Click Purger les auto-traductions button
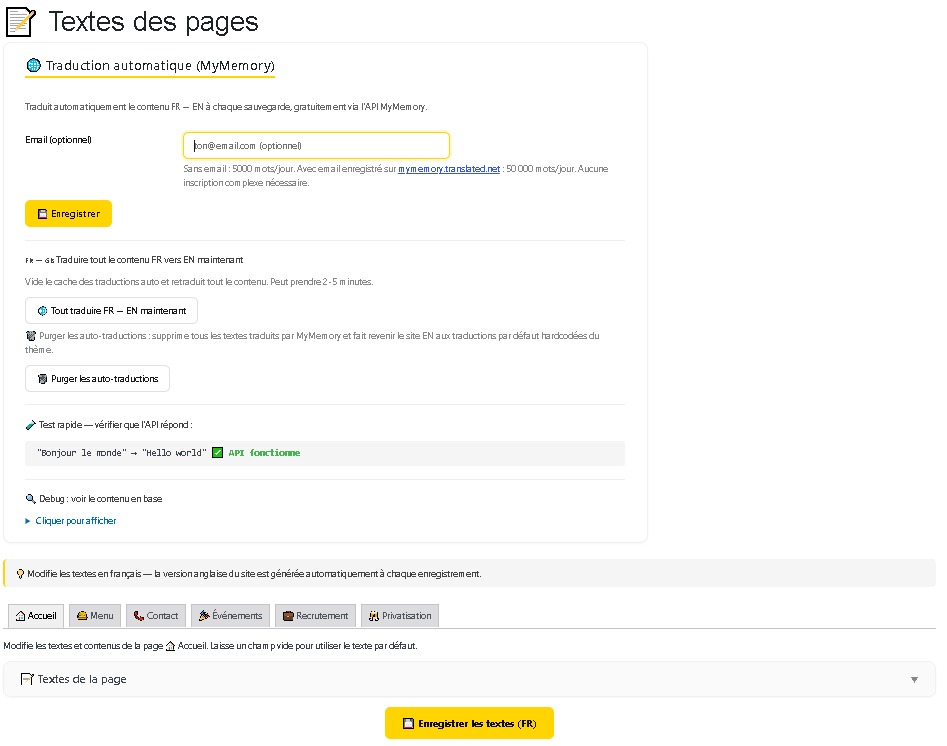The height and width of the screenshot is (746, 947). tap(97, 379)
